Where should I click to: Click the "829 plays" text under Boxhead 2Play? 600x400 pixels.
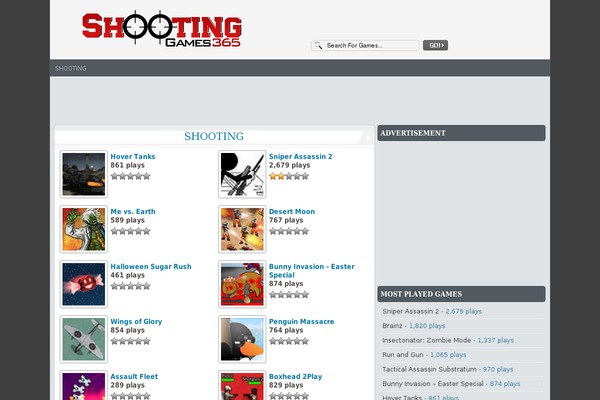(286, 385)
